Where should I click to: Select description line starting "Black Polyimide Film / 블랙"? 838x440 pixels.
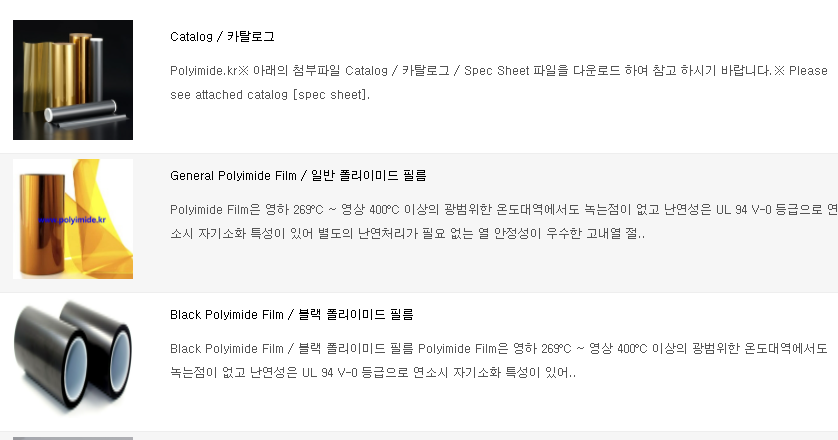pyautogui.click(x=499, y=349)
